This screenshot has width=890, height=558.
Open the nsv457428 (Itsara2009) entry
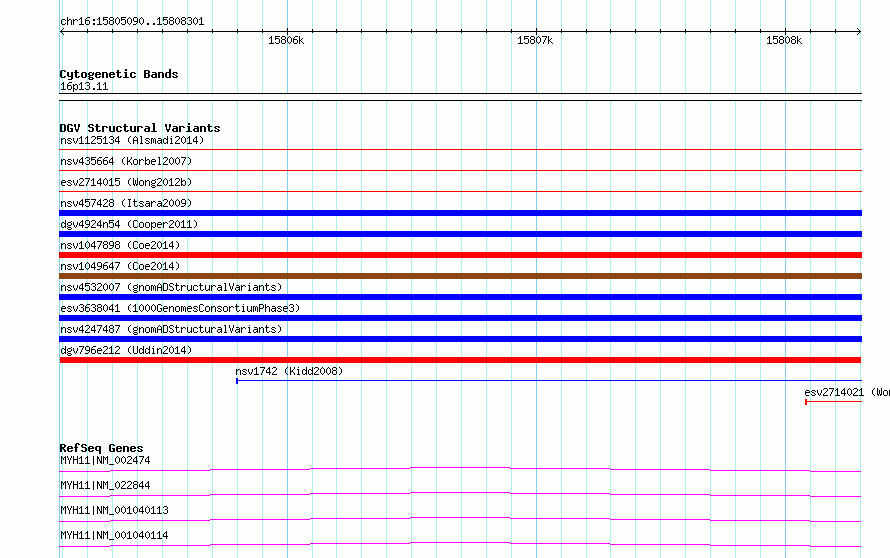point(126,203)
